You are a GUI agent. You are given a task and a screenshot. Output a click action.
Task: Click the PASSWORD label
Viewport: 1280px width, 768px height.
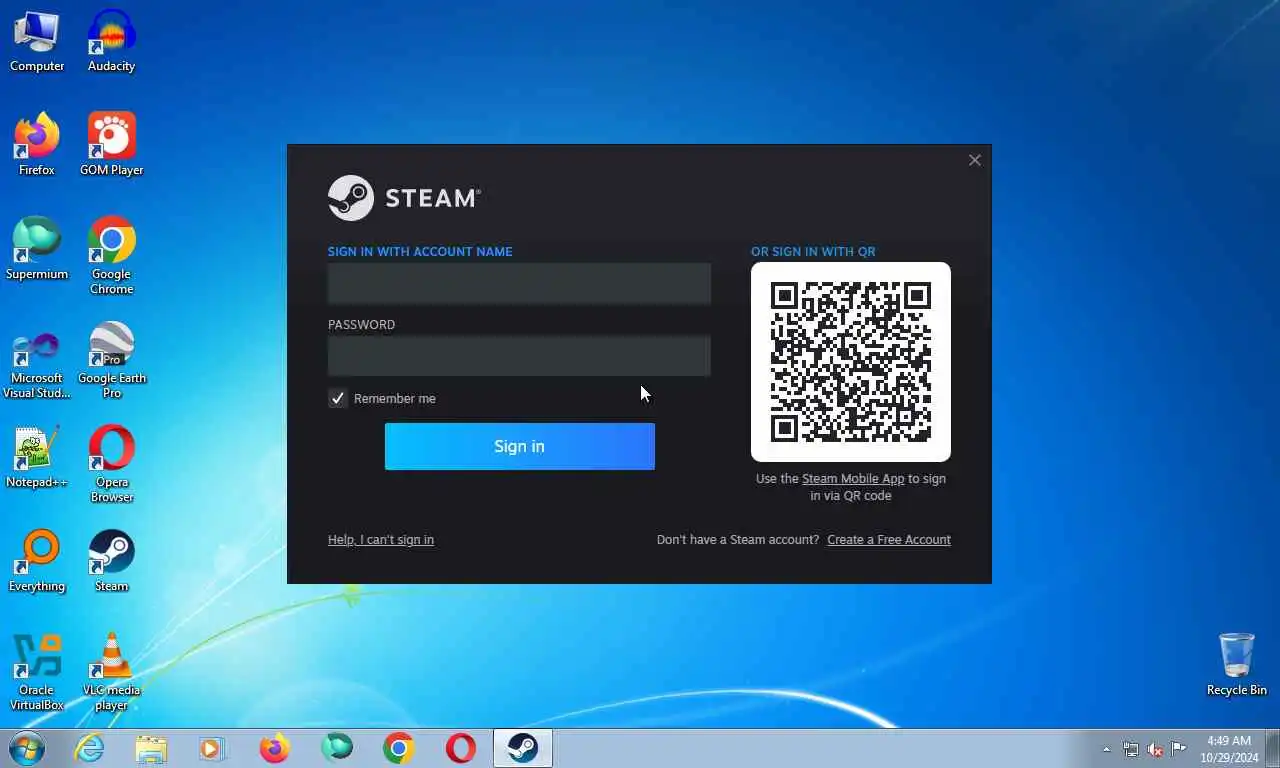[361, 325]
